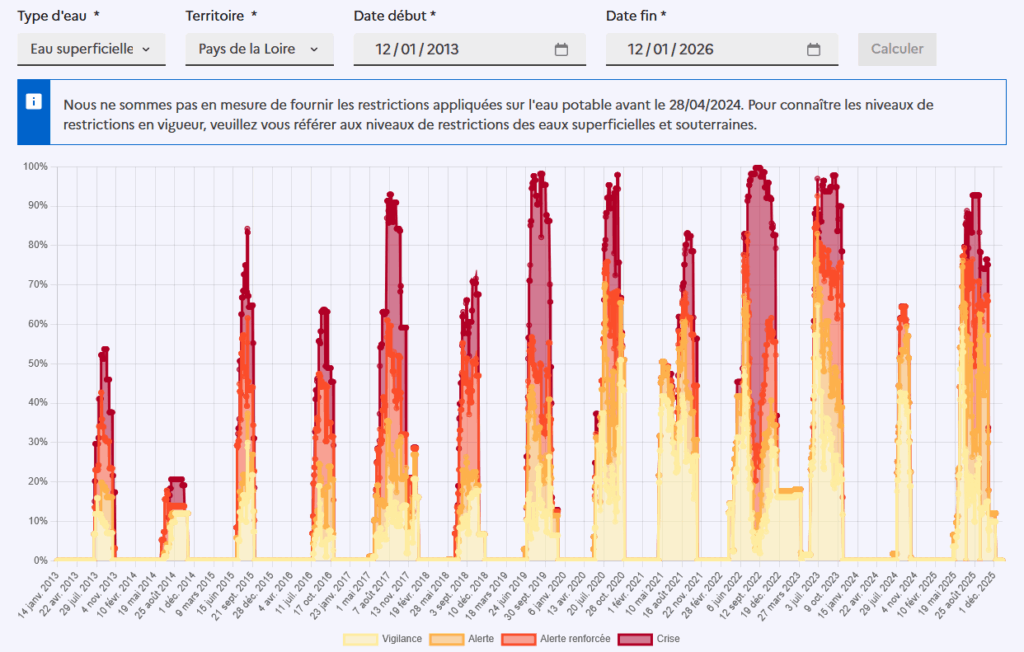Click the 2022 crisis peak near 100%

click(x=758, y=168)
